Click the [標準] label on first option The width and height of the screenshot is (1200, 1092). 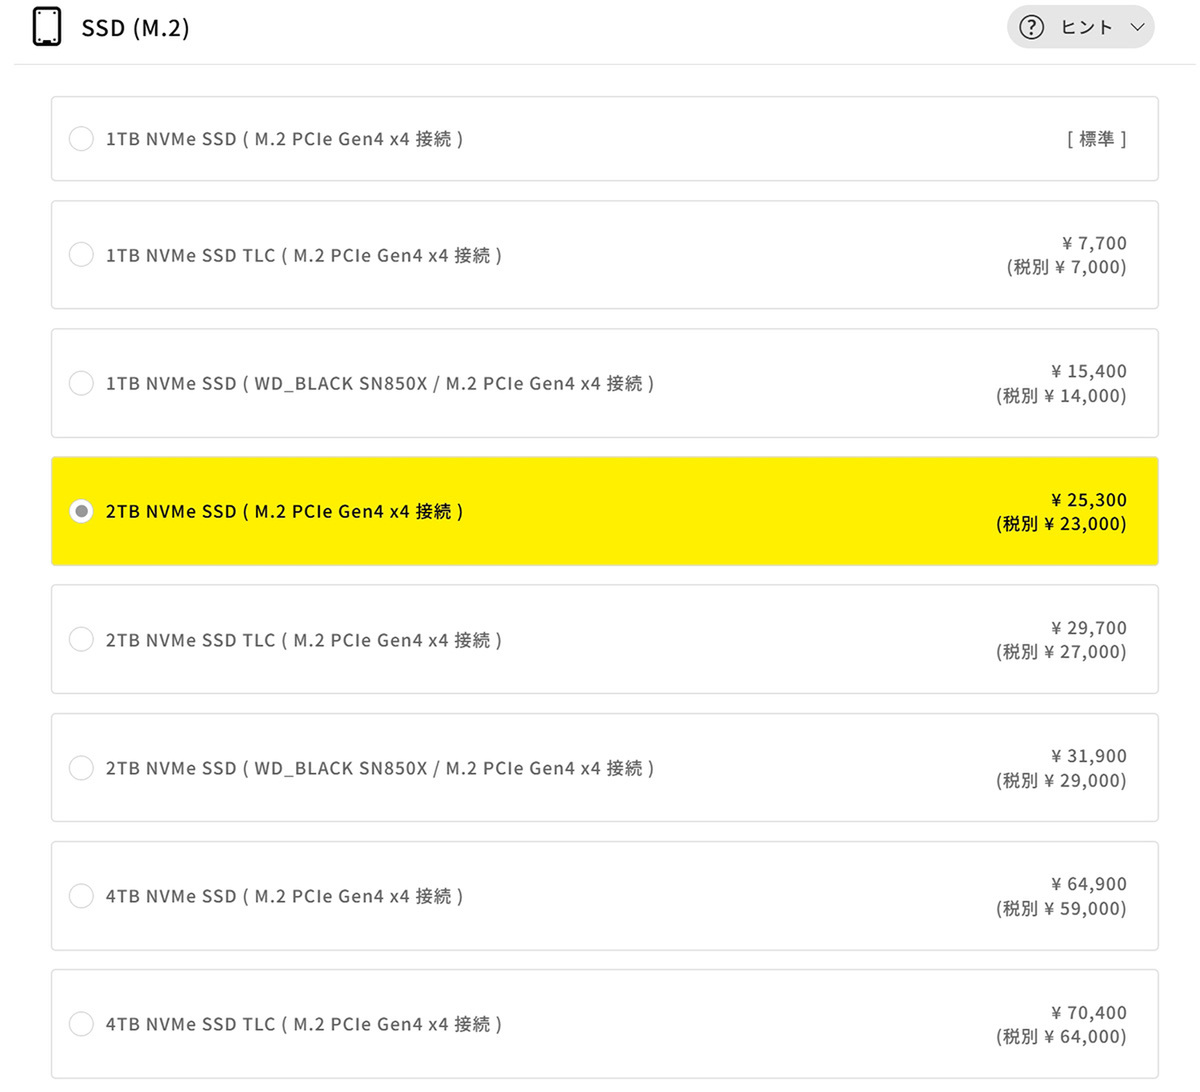pos(1096,139)
